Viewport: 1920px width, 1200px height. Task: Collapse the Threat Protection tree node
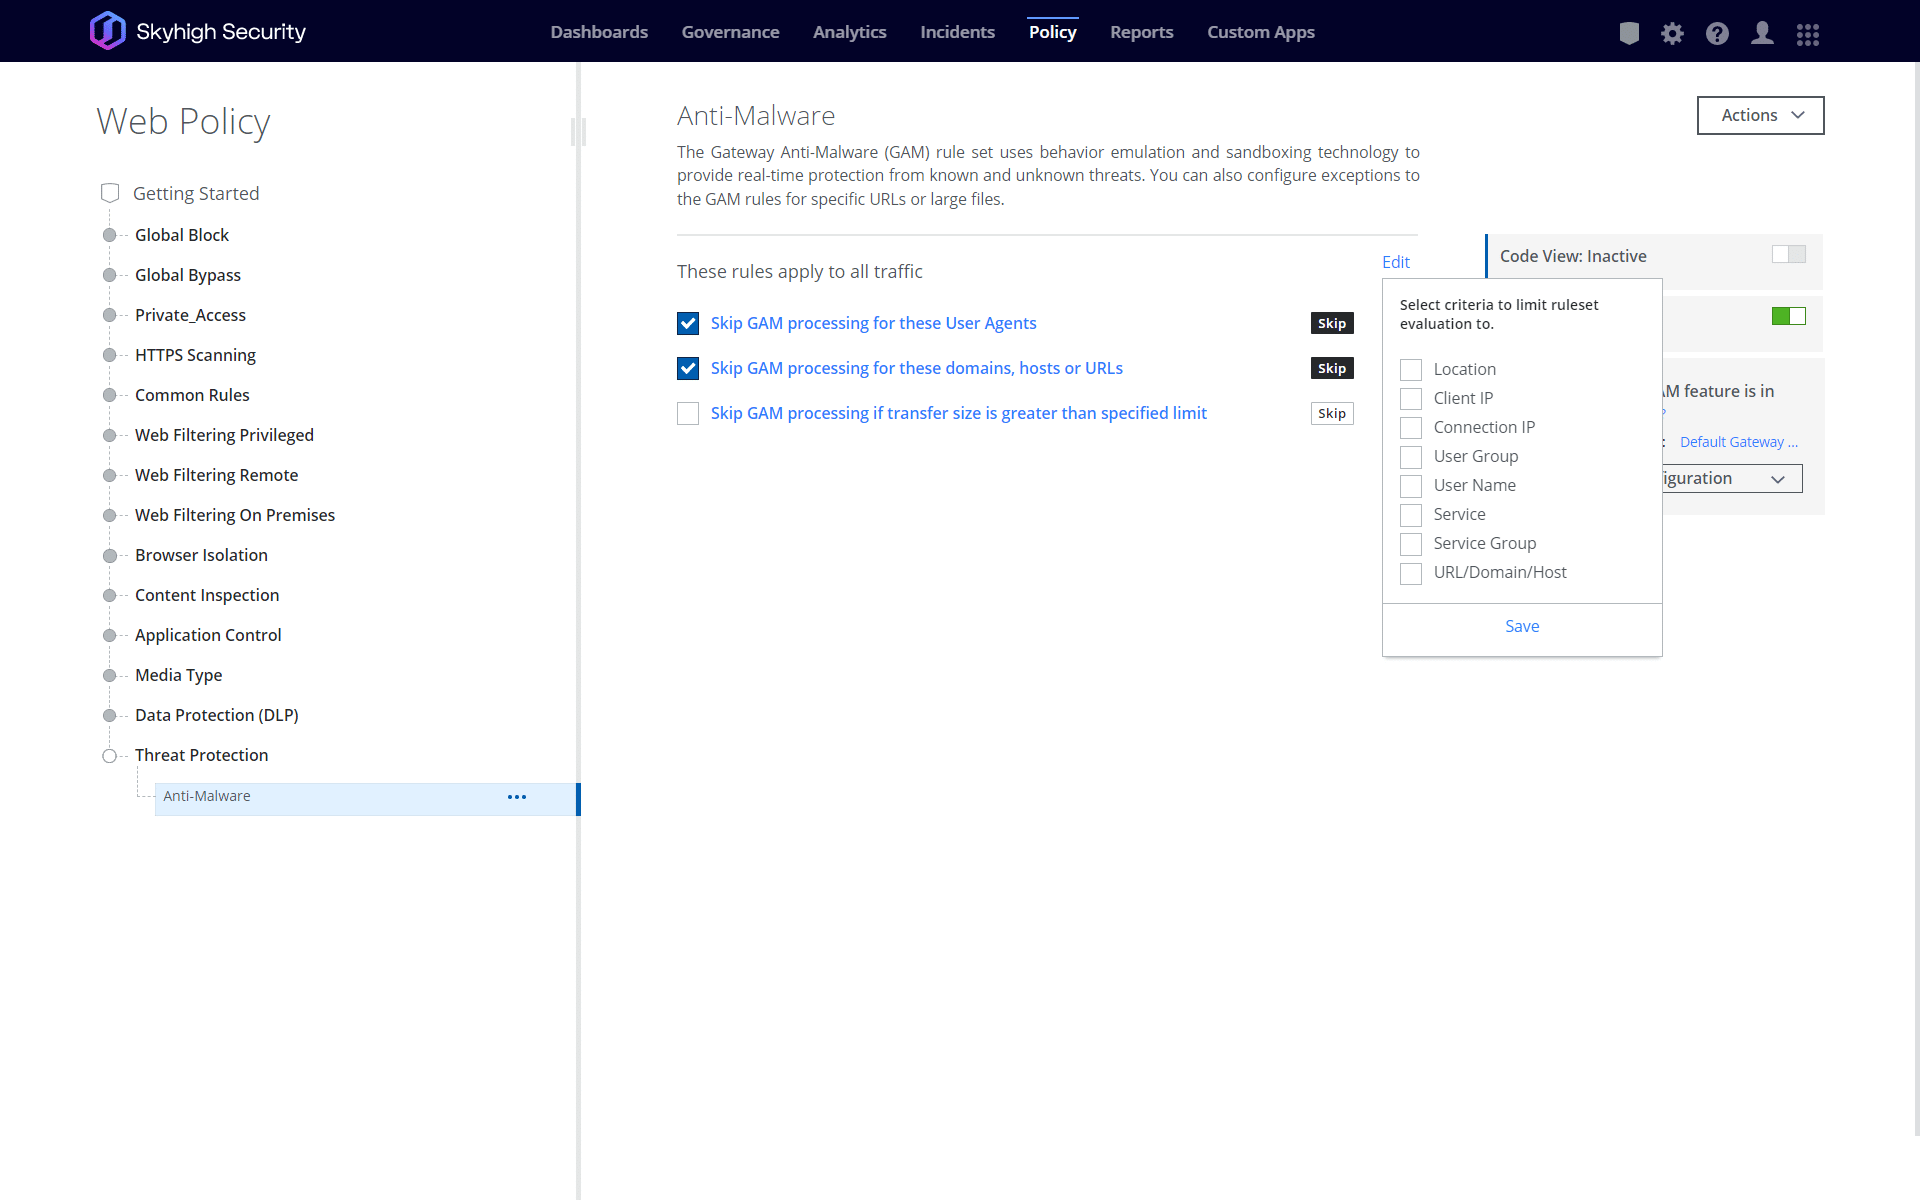click(x=109, y=756)
